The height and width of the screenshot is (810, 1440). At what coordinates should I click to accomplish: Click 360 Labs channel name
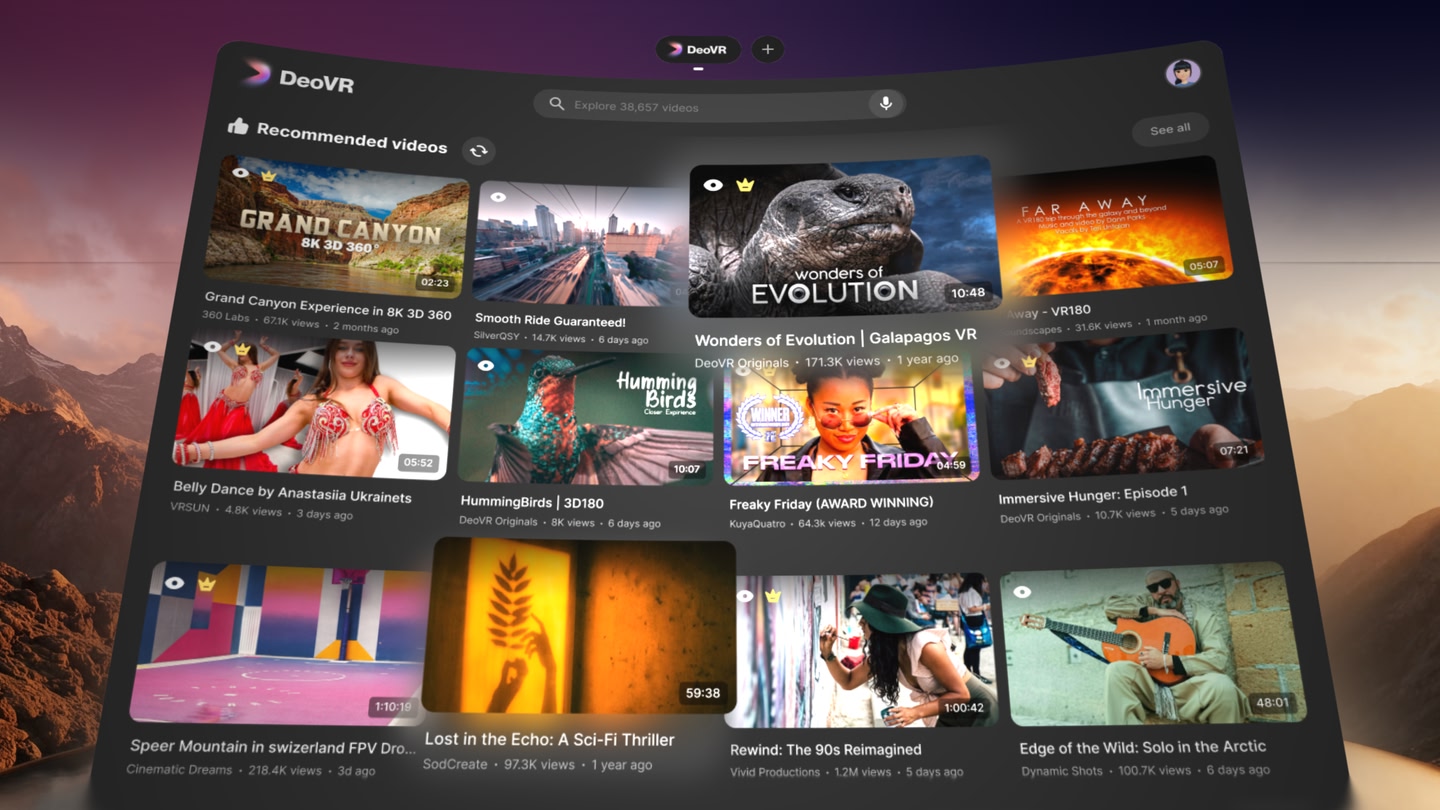tap(226, 317)
